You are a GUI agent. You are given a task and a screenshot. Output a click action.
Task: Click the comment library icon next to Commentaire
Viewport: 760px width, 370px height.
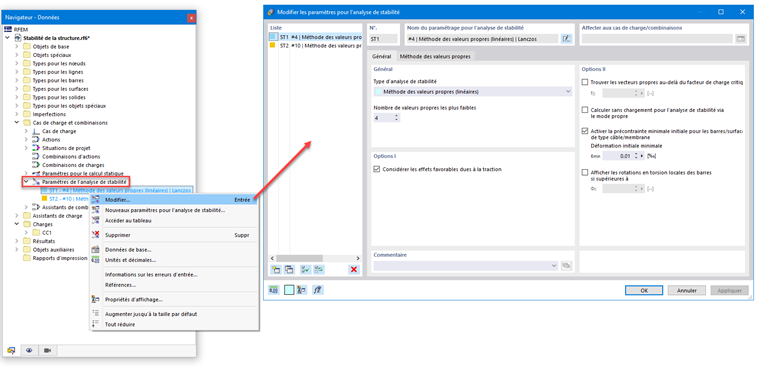tap(567, 266)
